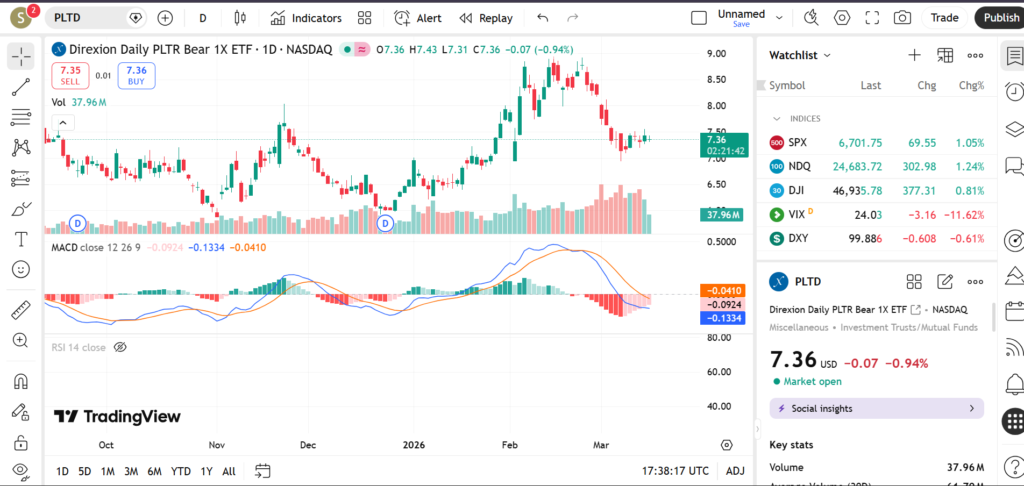1024x486 pixels.
Task: Add symbol to Watchlist with plus icon
Action: tap(913, 55)
